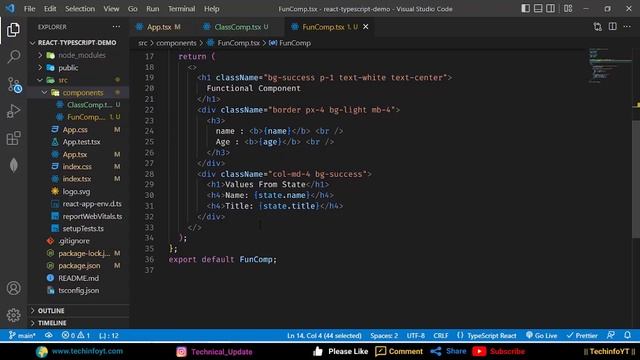Close the FunComp.tsx tab
Screen dimensions: 640x360
[366, 27]
